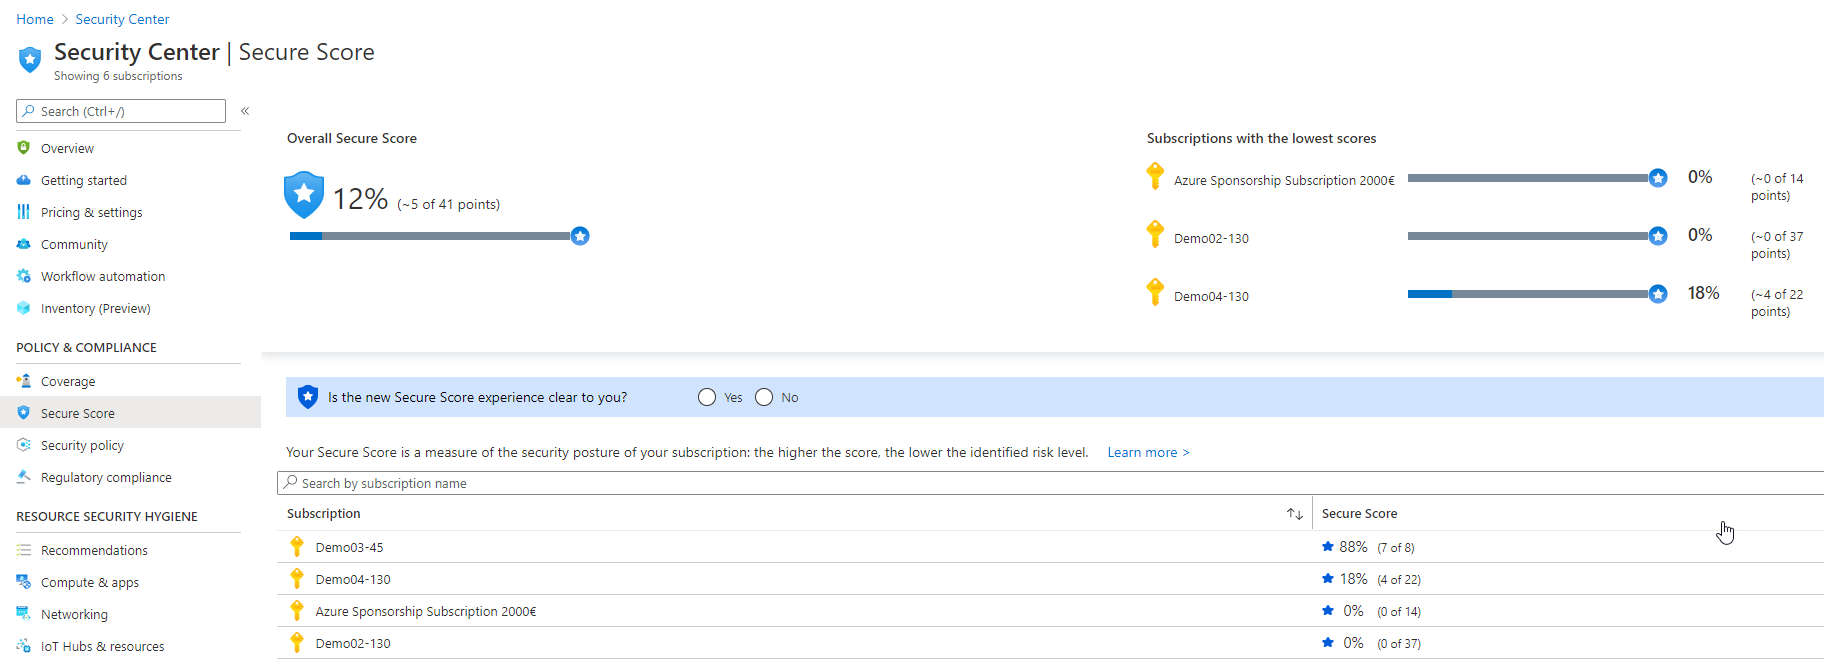This screenshot has width=1824, height=664.
Task: Click the Subscription column header text
Action: [x=323, y=513]
